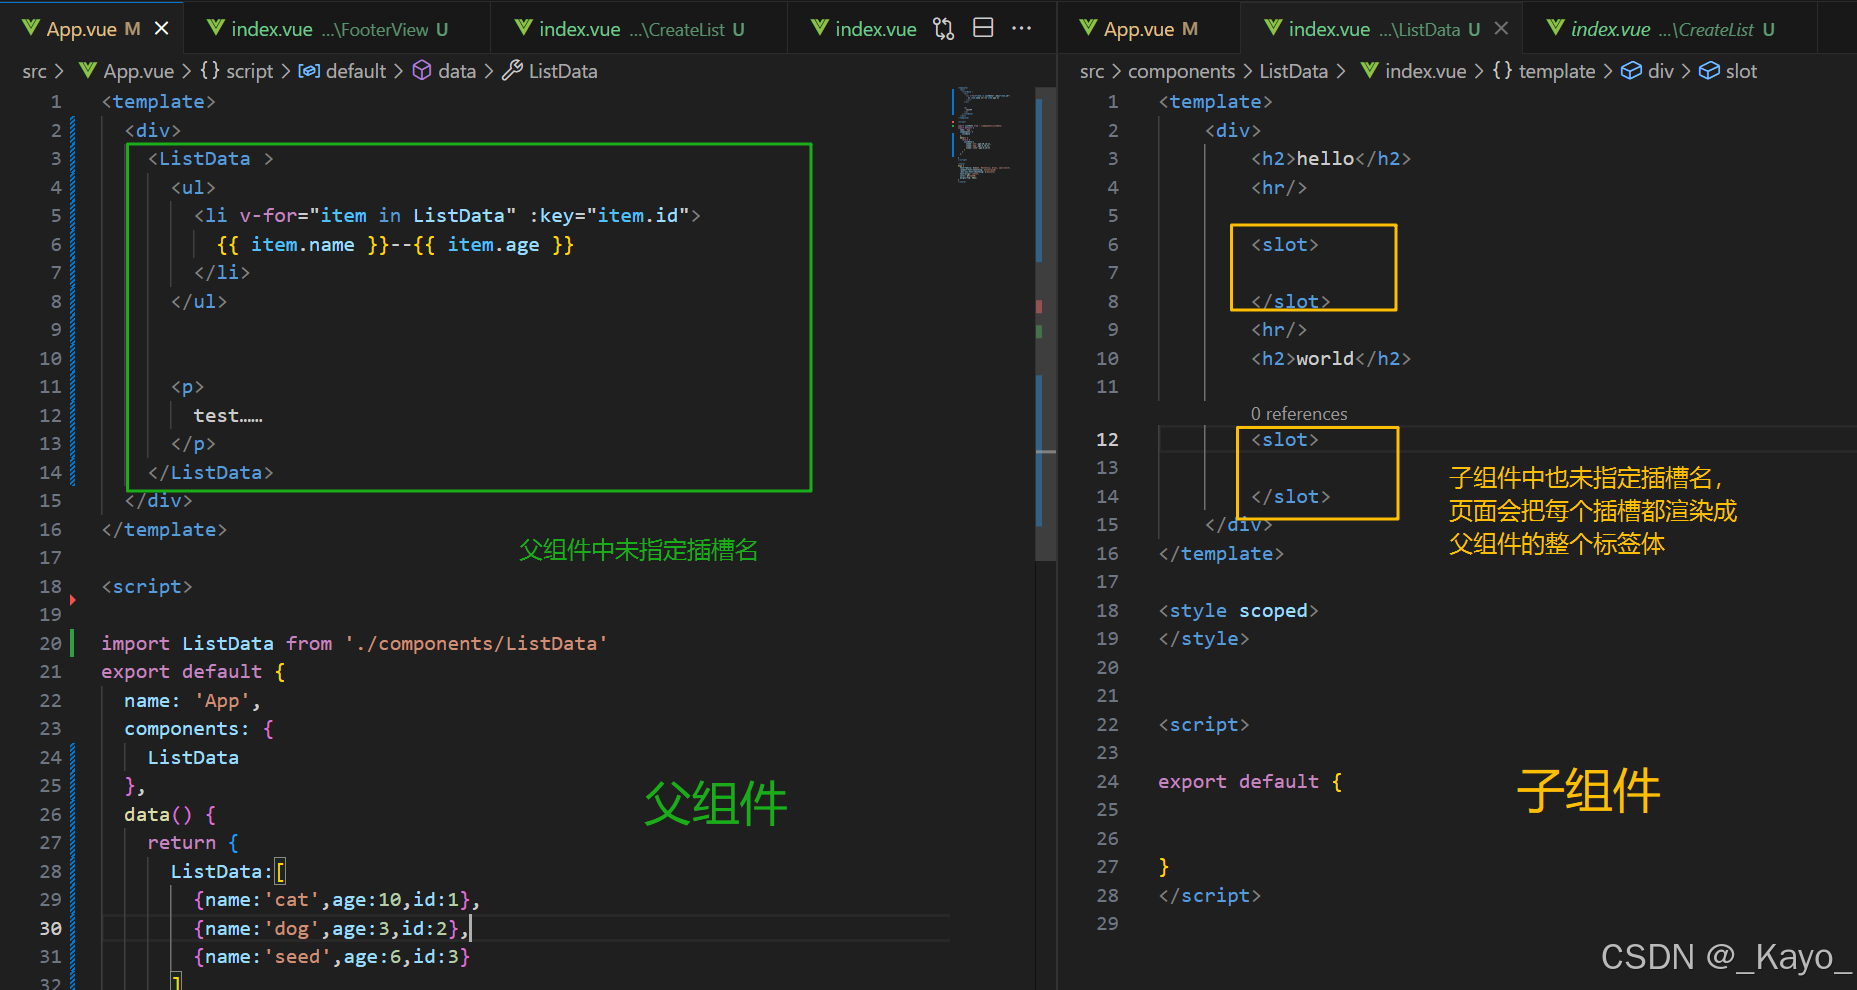Click the data() { line in left editor
Image resolution: width=1857 pixels, height=990 pixels.
170,814
